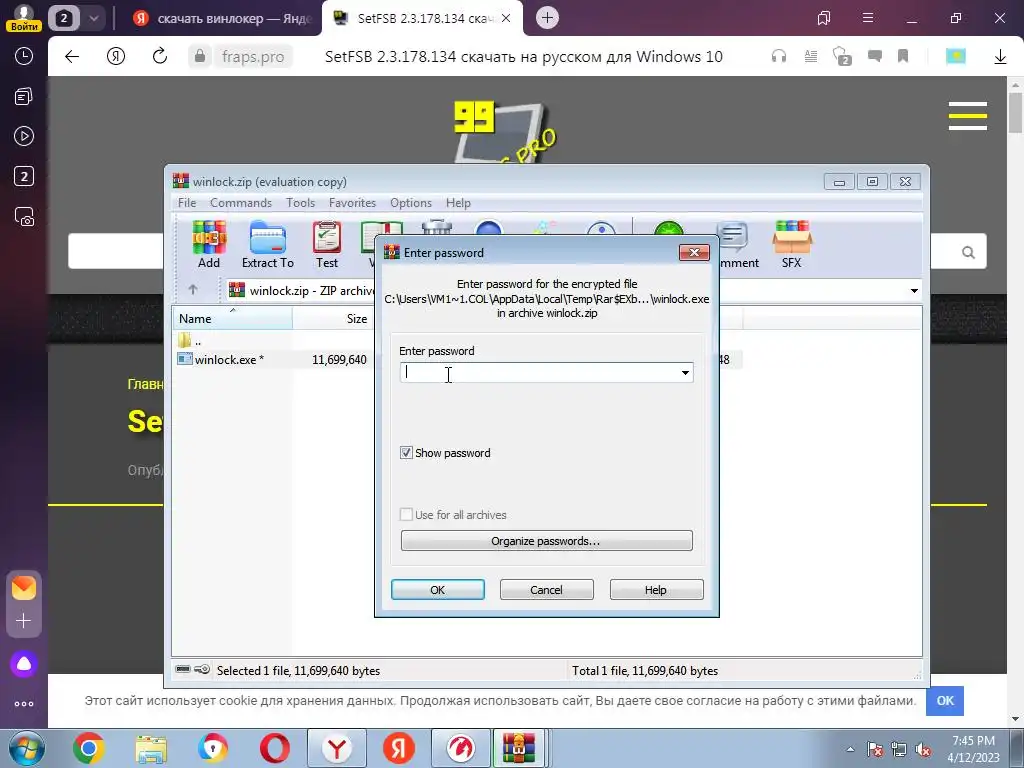Open the Favorites menu in WinRAR

[352, 203]
